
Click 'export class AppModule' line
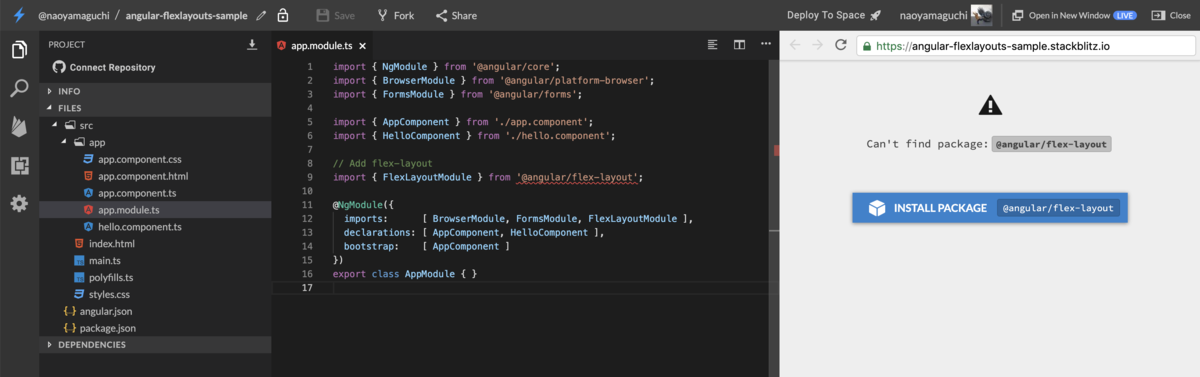(405, 273)
